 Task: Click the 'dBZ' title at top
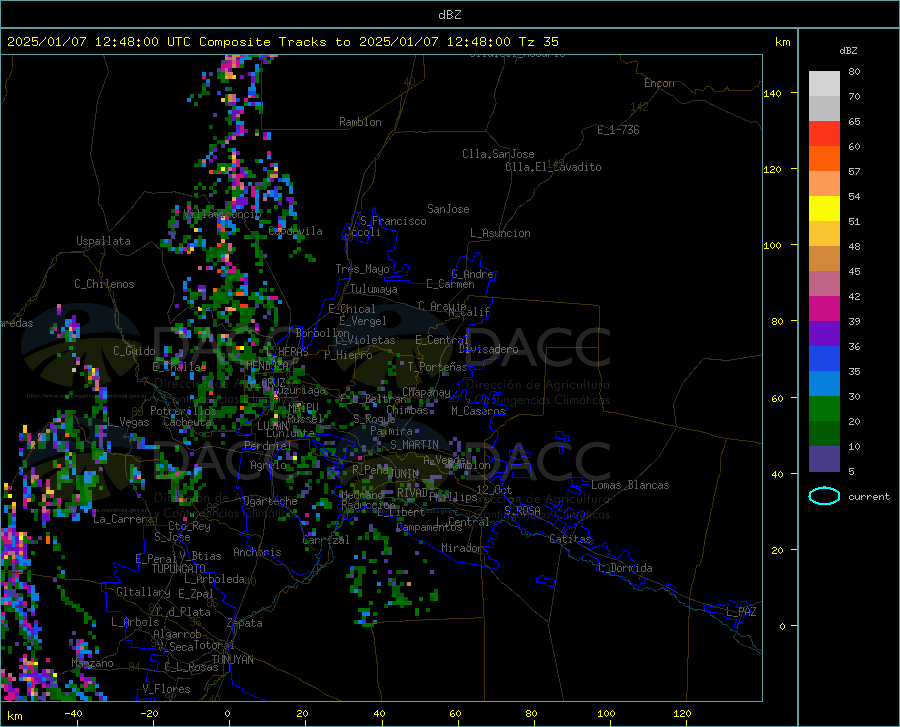[x=449, y=15]
